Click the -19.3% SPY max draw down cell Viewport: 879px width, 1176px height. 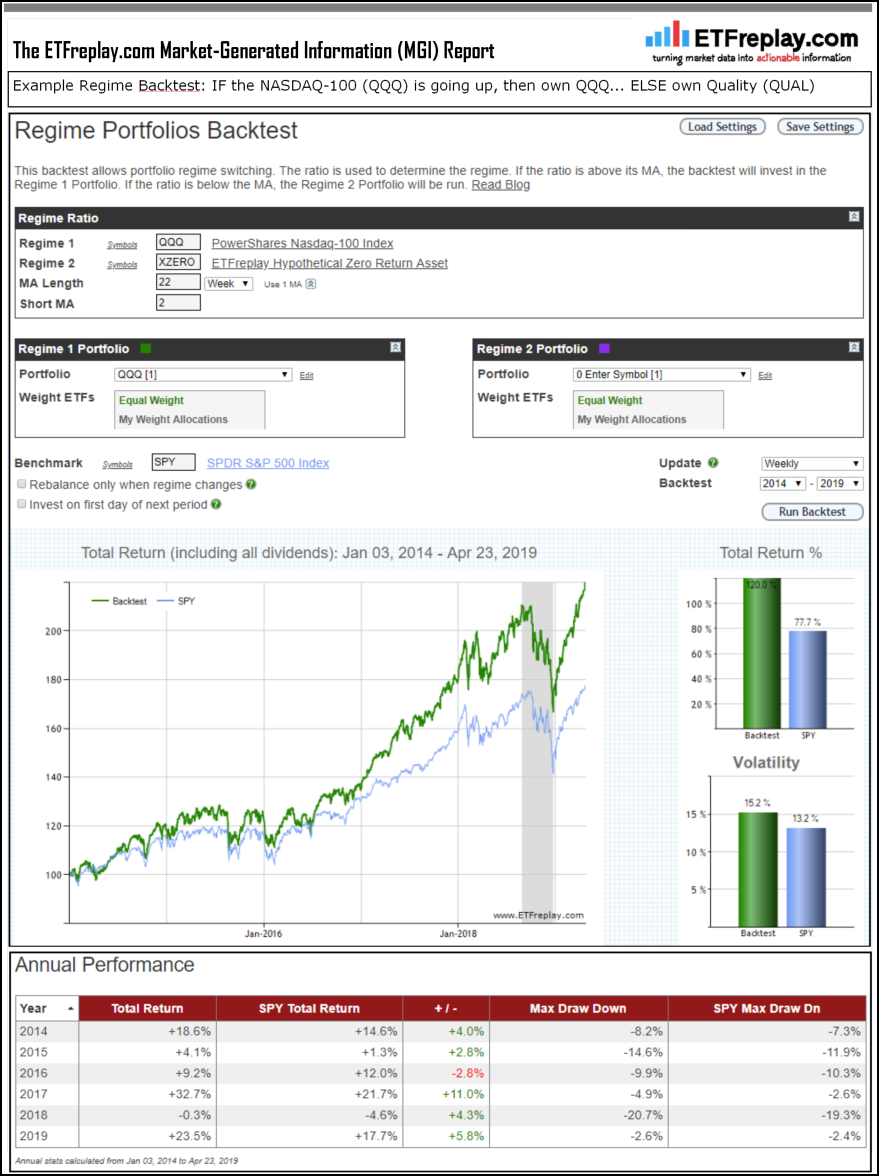tap(766, 1115)
